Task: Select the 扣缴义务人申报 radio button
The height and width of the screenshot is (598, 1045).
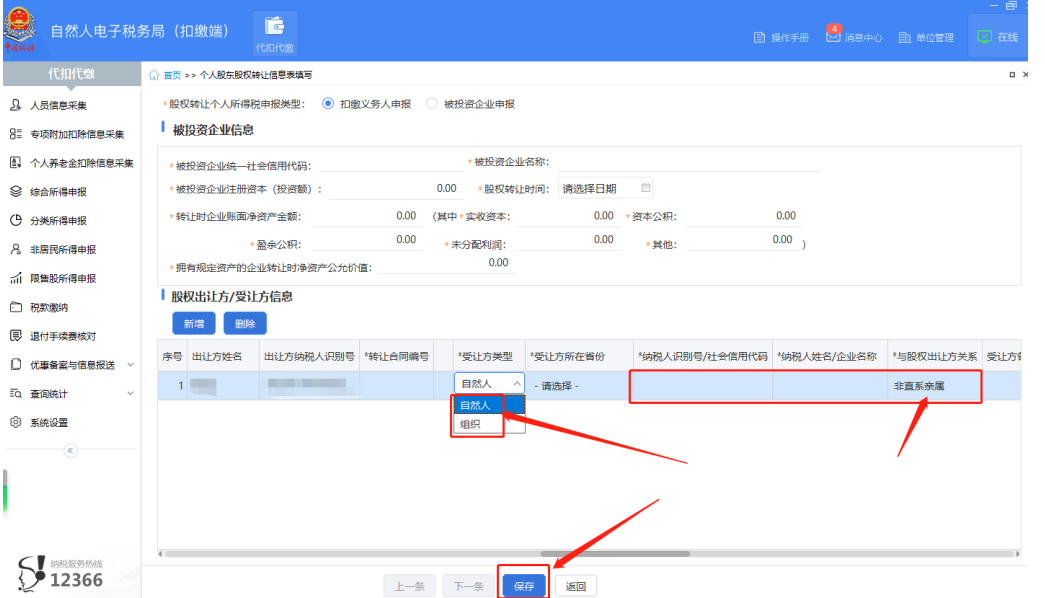Action: tap(328, 103)
